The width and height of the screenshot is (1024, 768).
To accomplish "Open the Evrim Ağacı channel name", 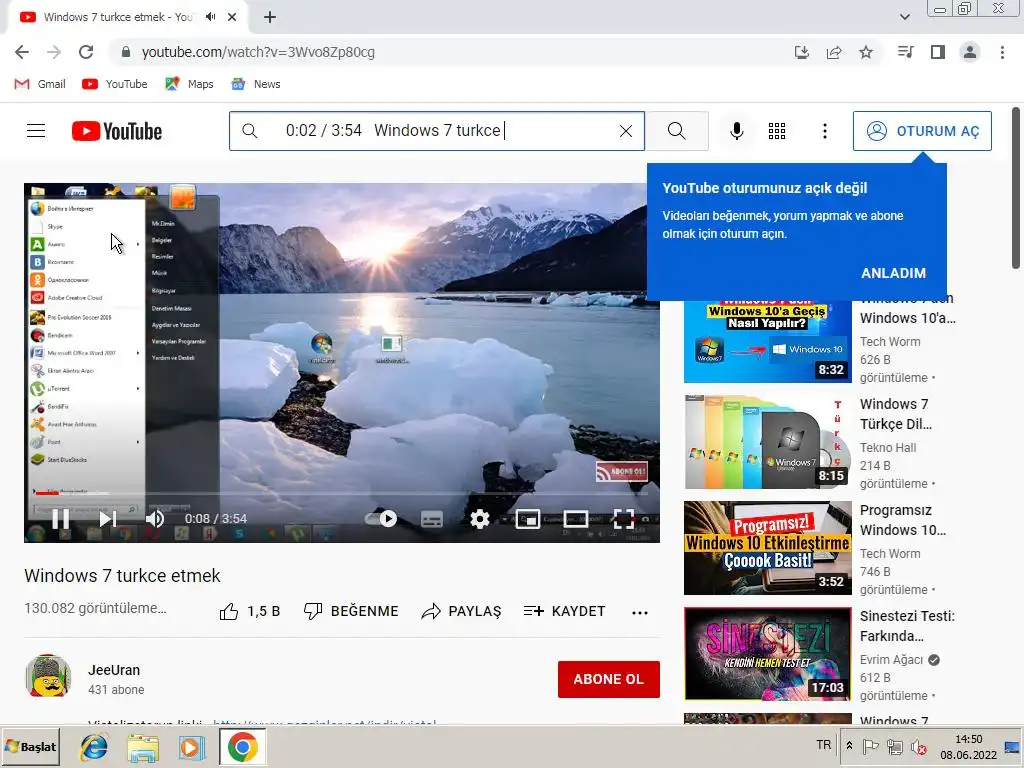I will point(891,660).
